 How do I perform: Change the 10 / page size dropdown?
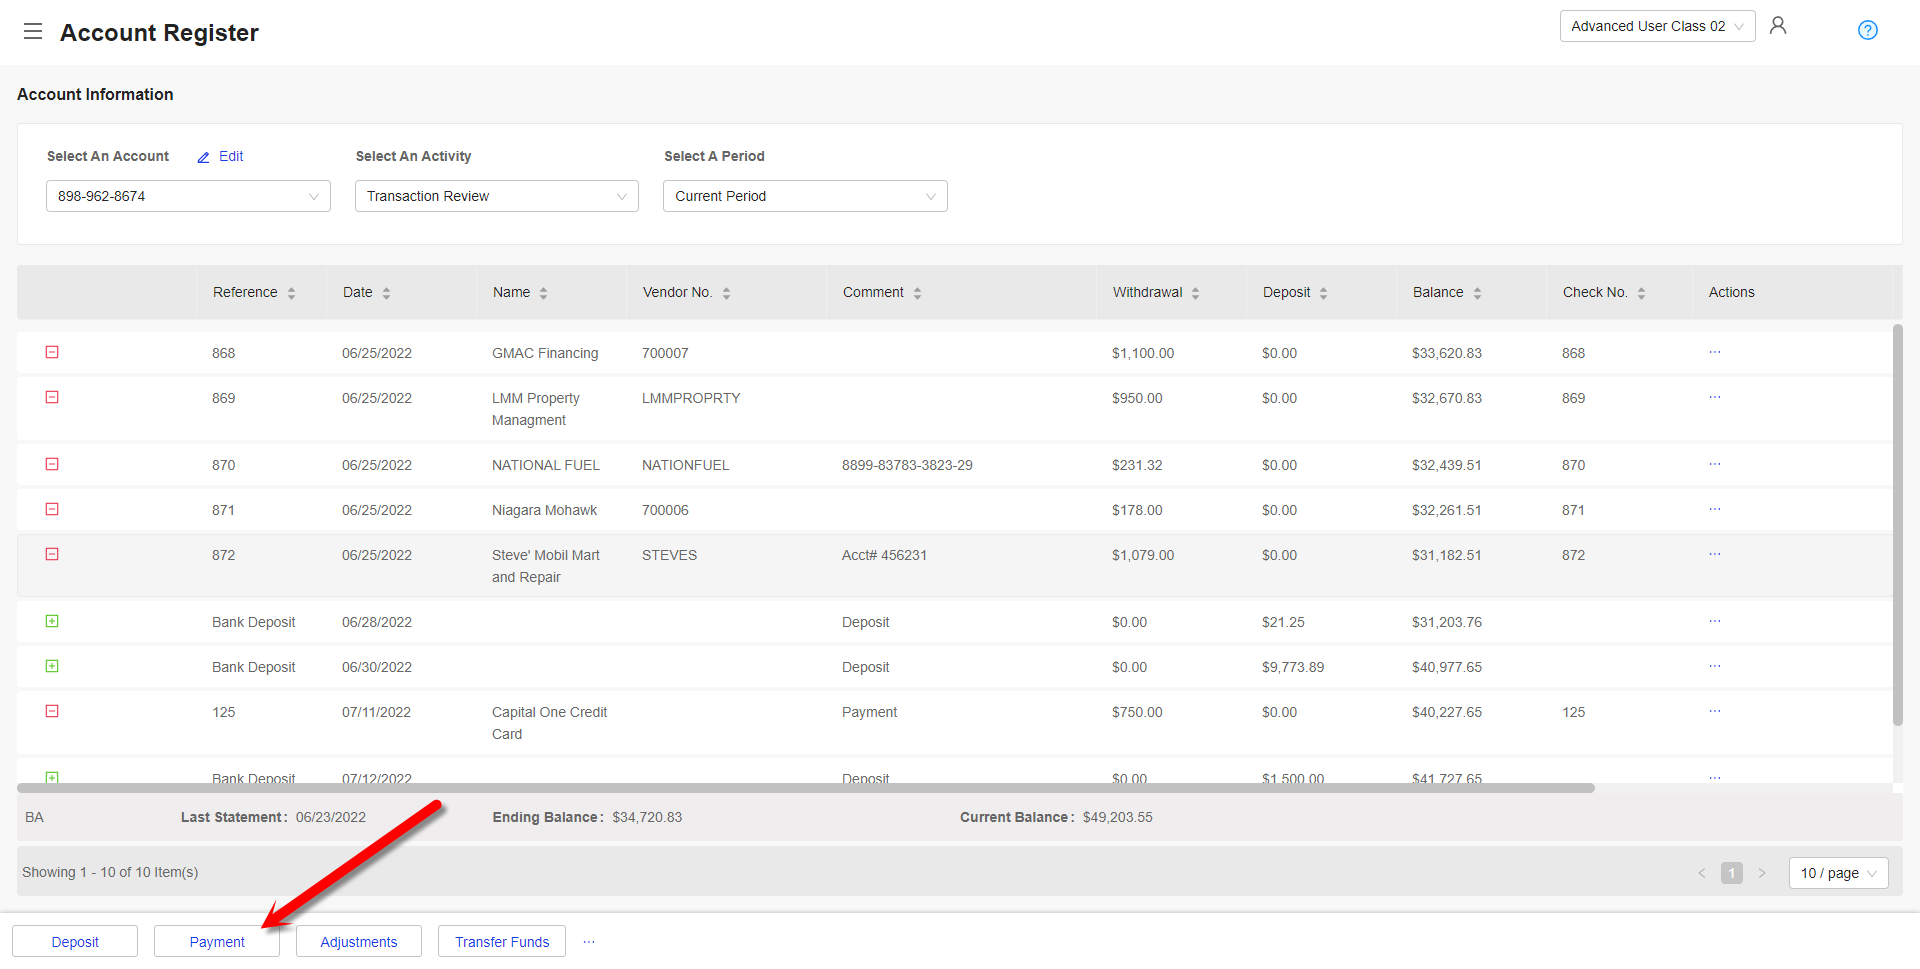point(1838,873)
